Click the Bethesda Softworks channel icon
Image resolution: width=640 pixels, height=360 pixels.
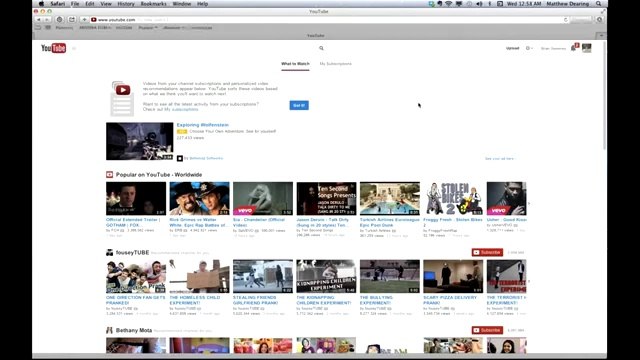pyautogui.click(x=180, y=158)
